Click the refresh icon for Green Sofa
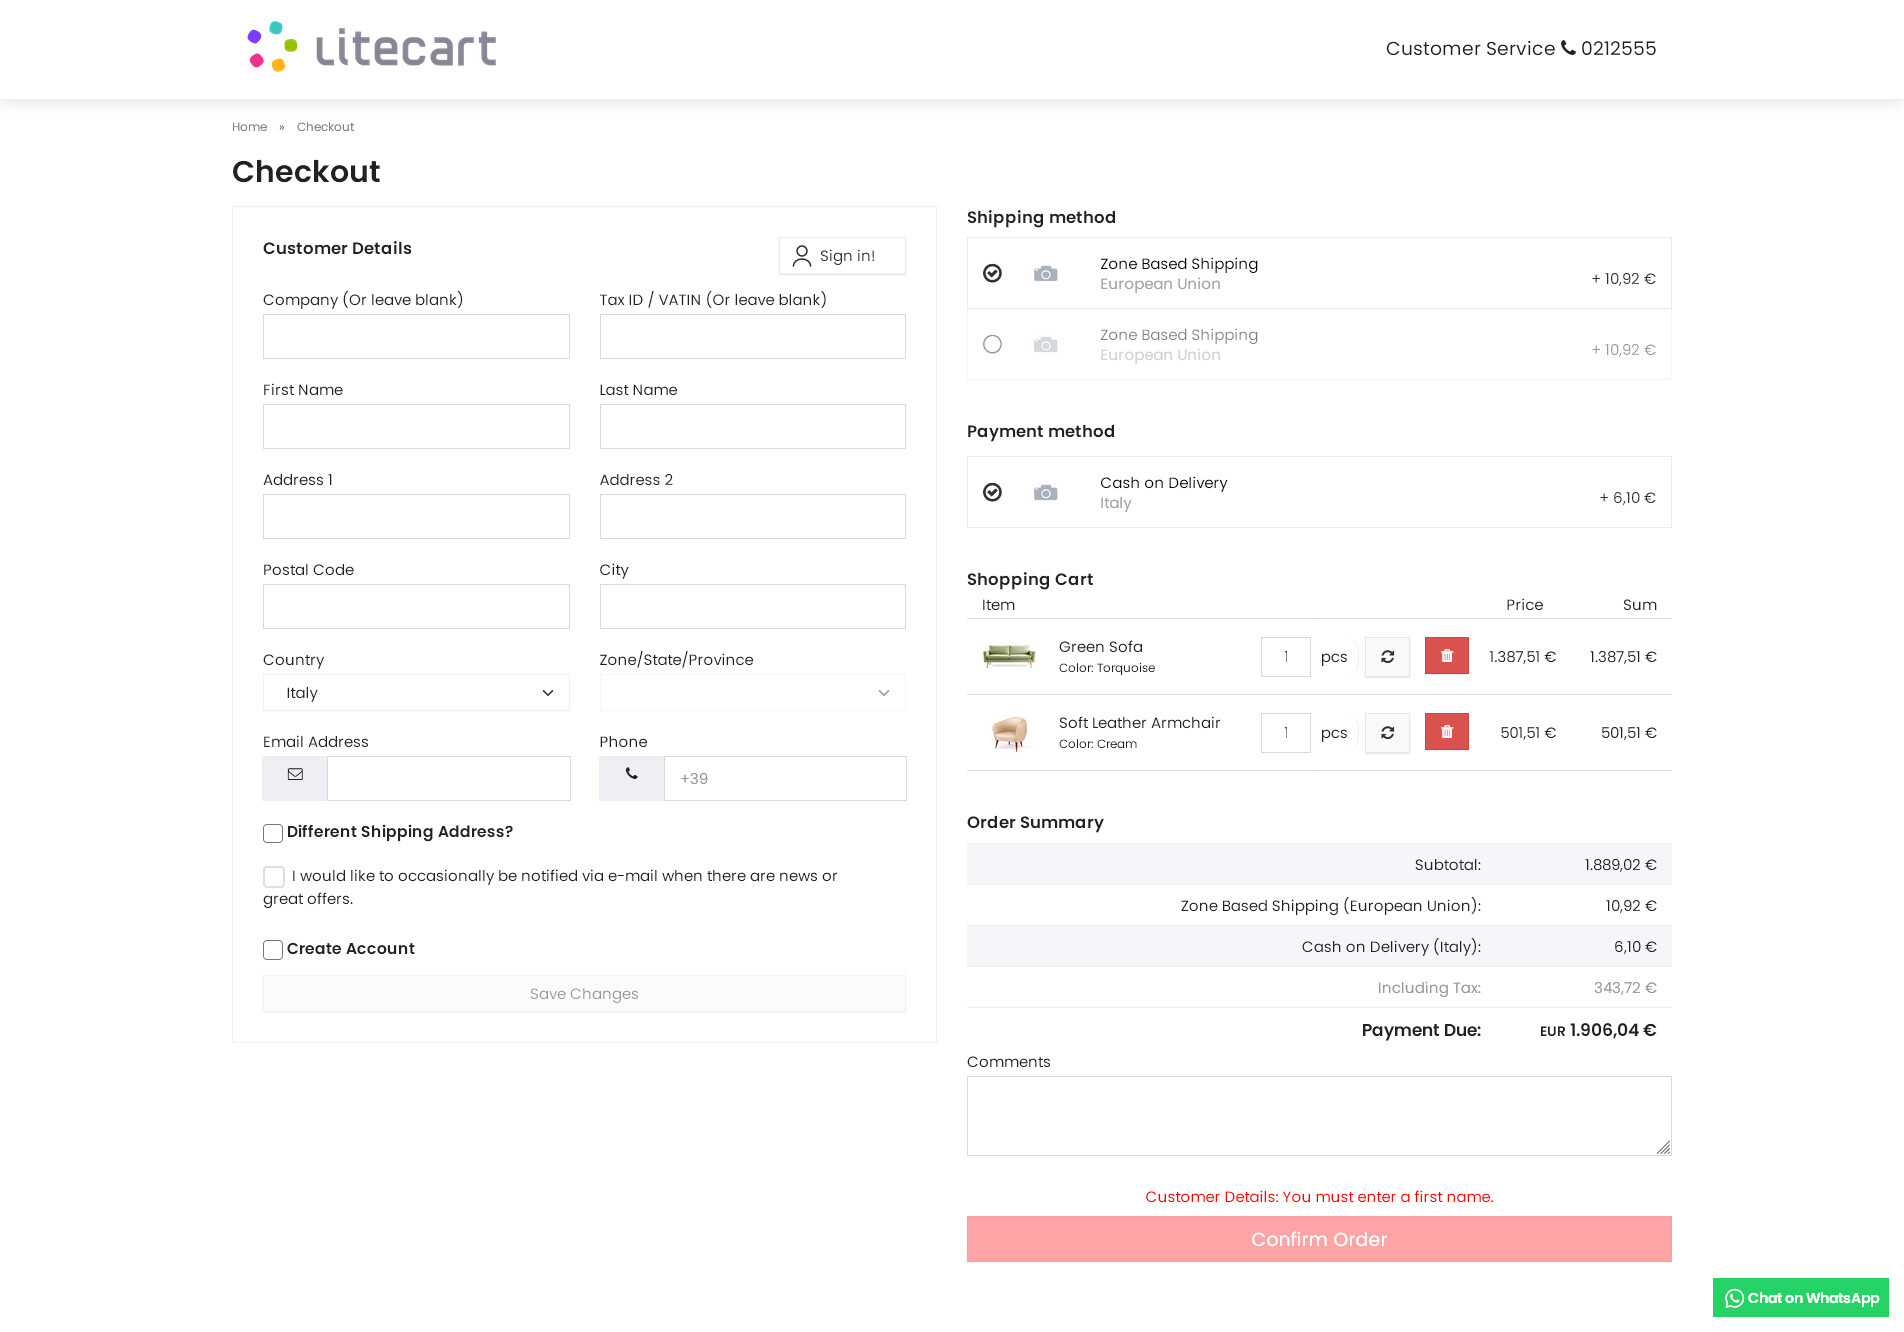 [x=1387, y=657]
